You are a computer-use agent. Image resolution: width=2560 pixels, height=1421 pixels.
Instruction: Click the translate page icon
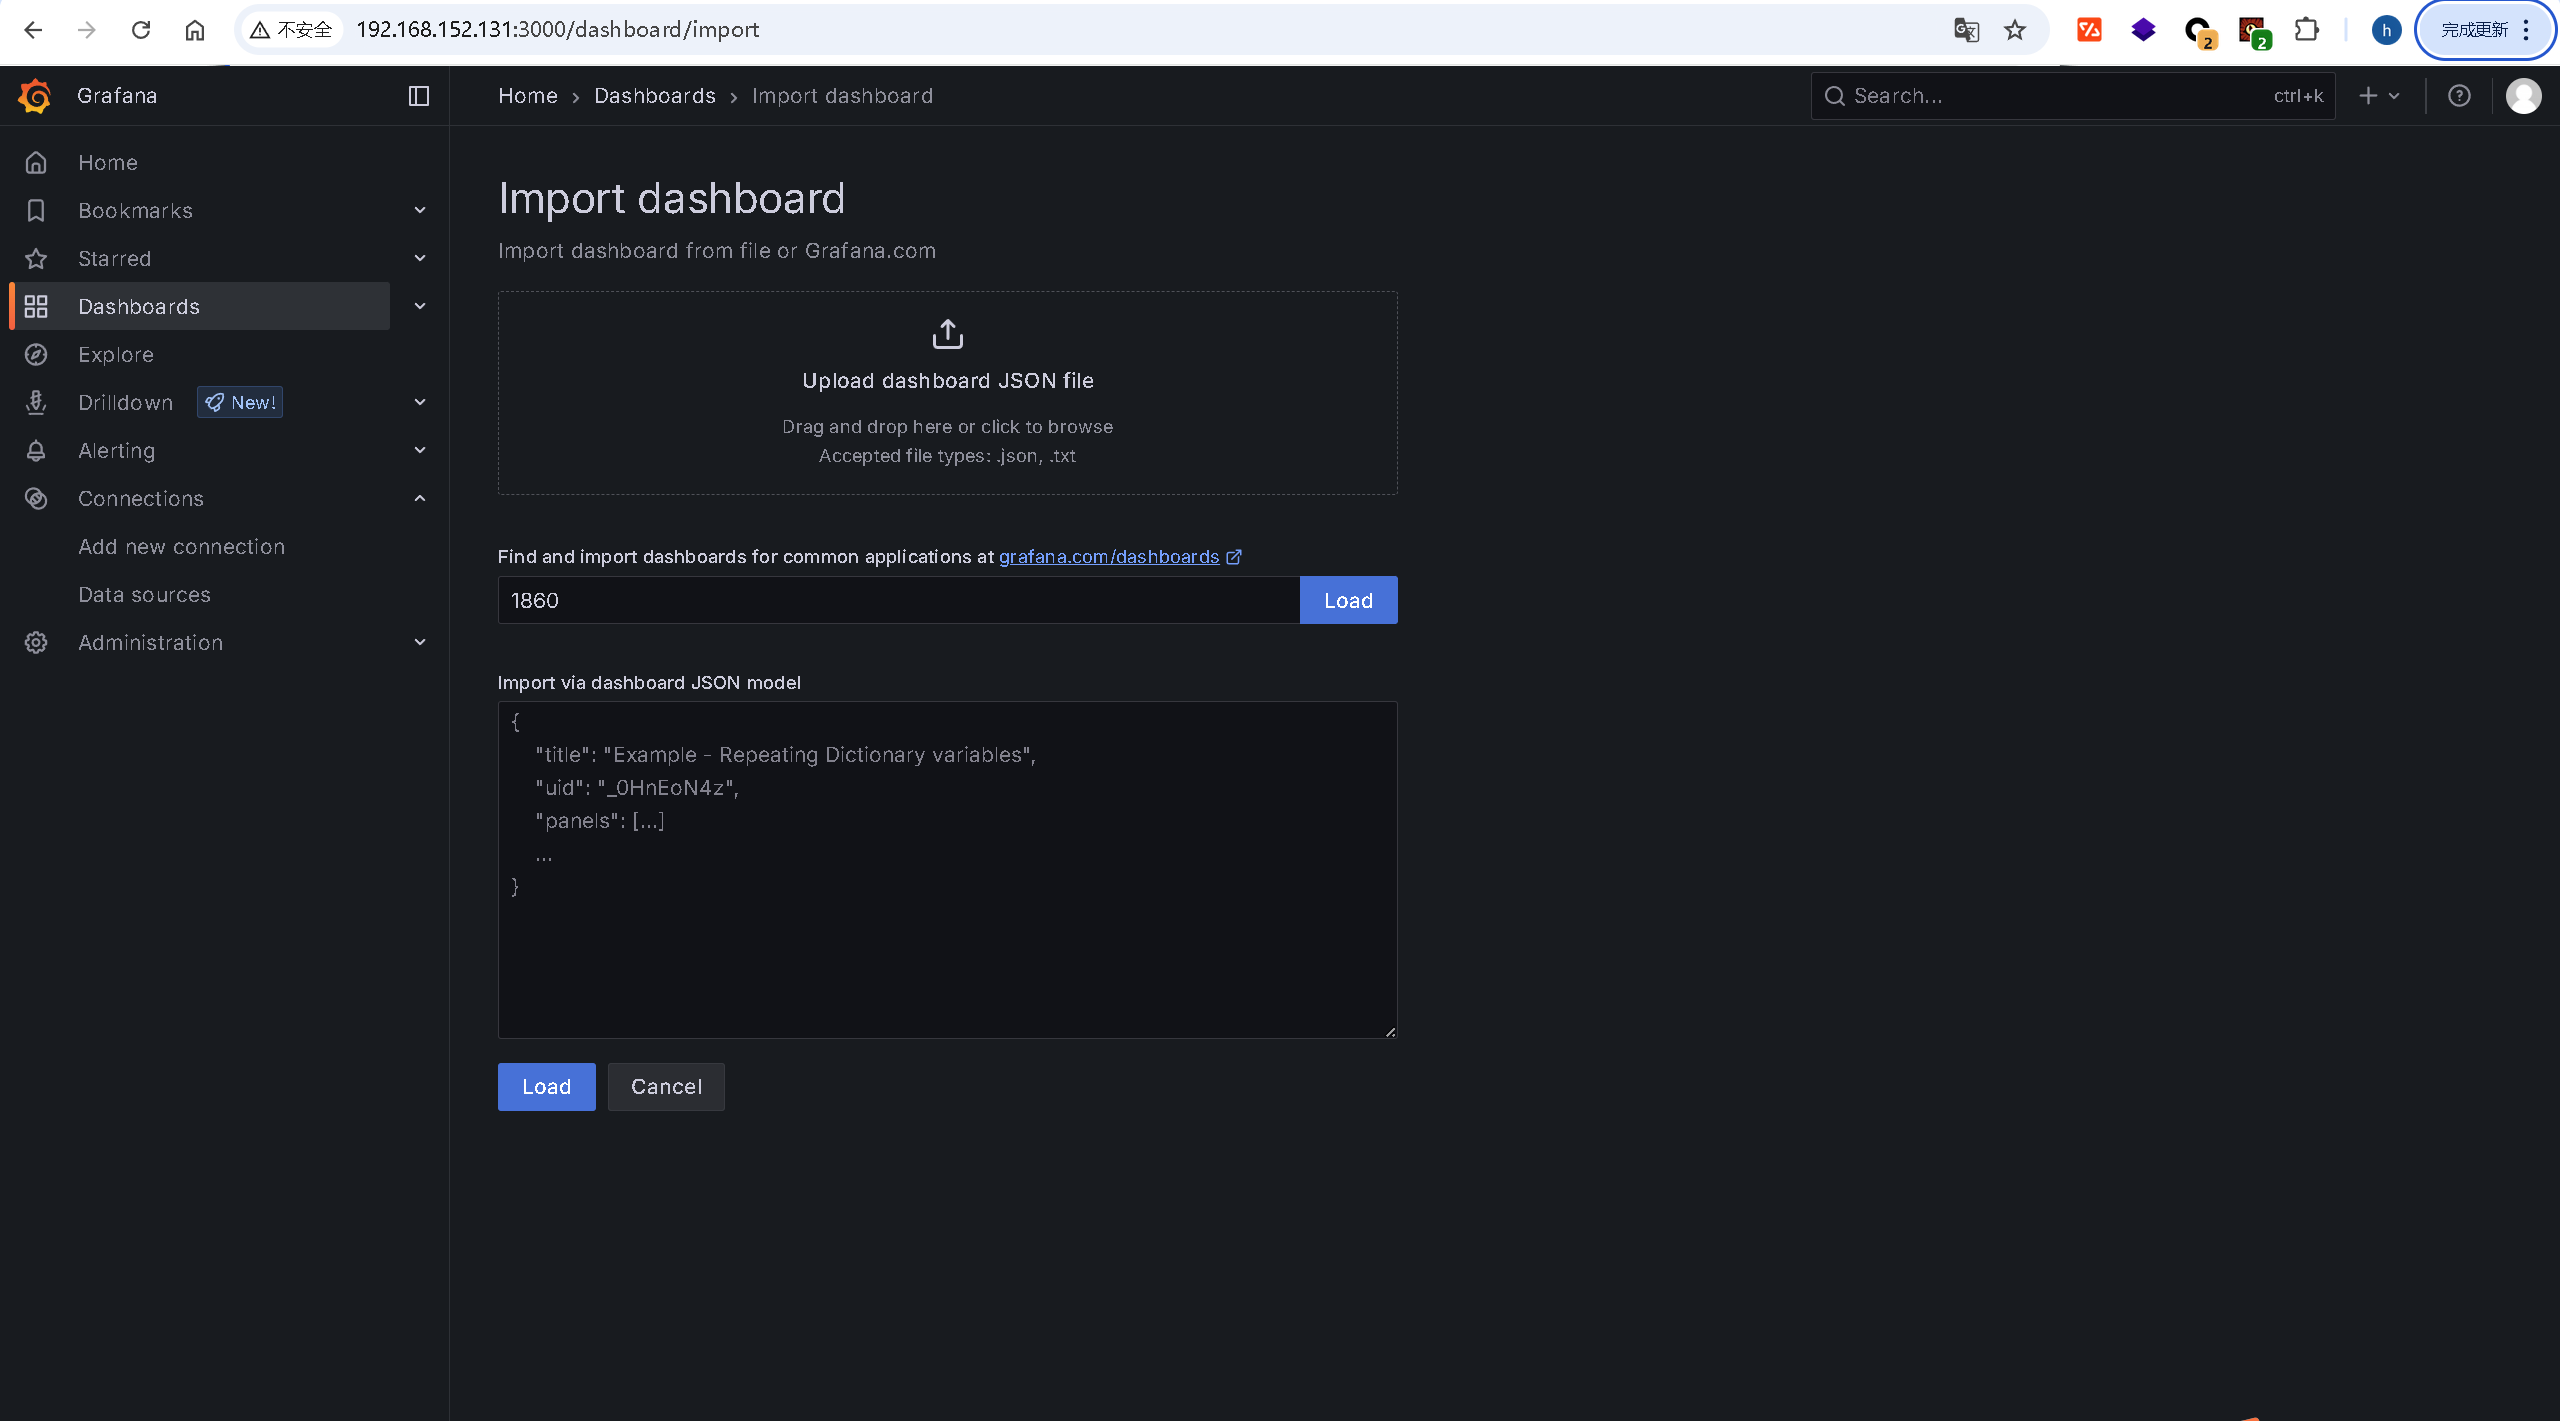[x=1966, y=30]
